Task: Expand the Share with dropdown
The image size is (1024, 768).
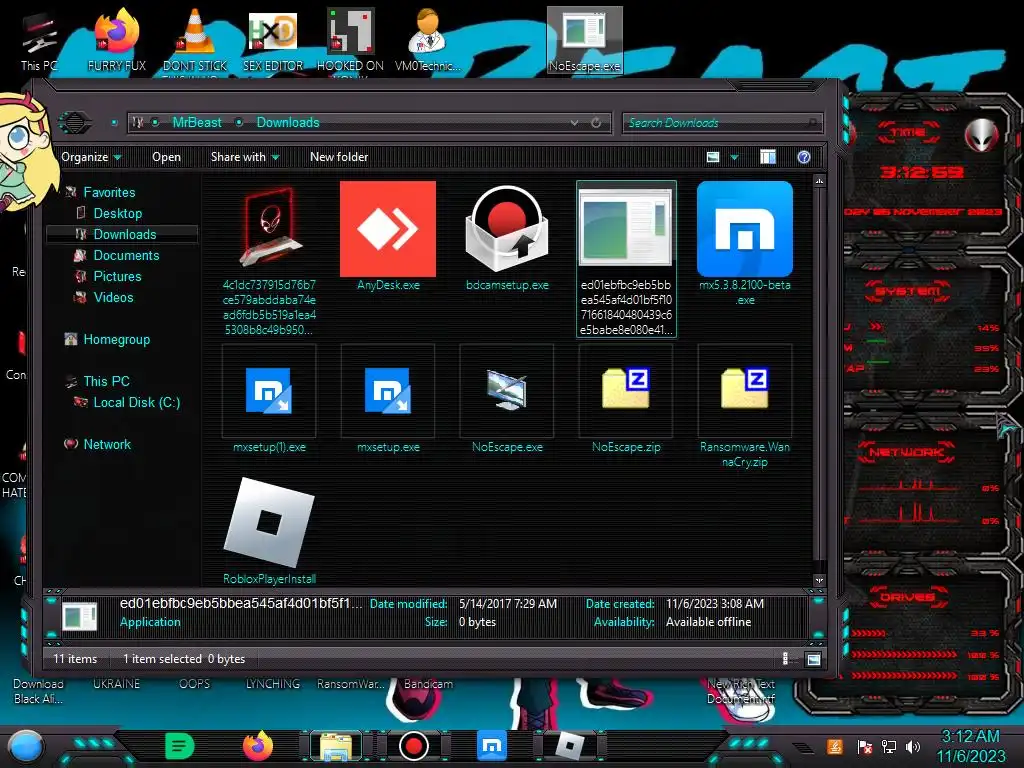Action: (x=245, y=157)
